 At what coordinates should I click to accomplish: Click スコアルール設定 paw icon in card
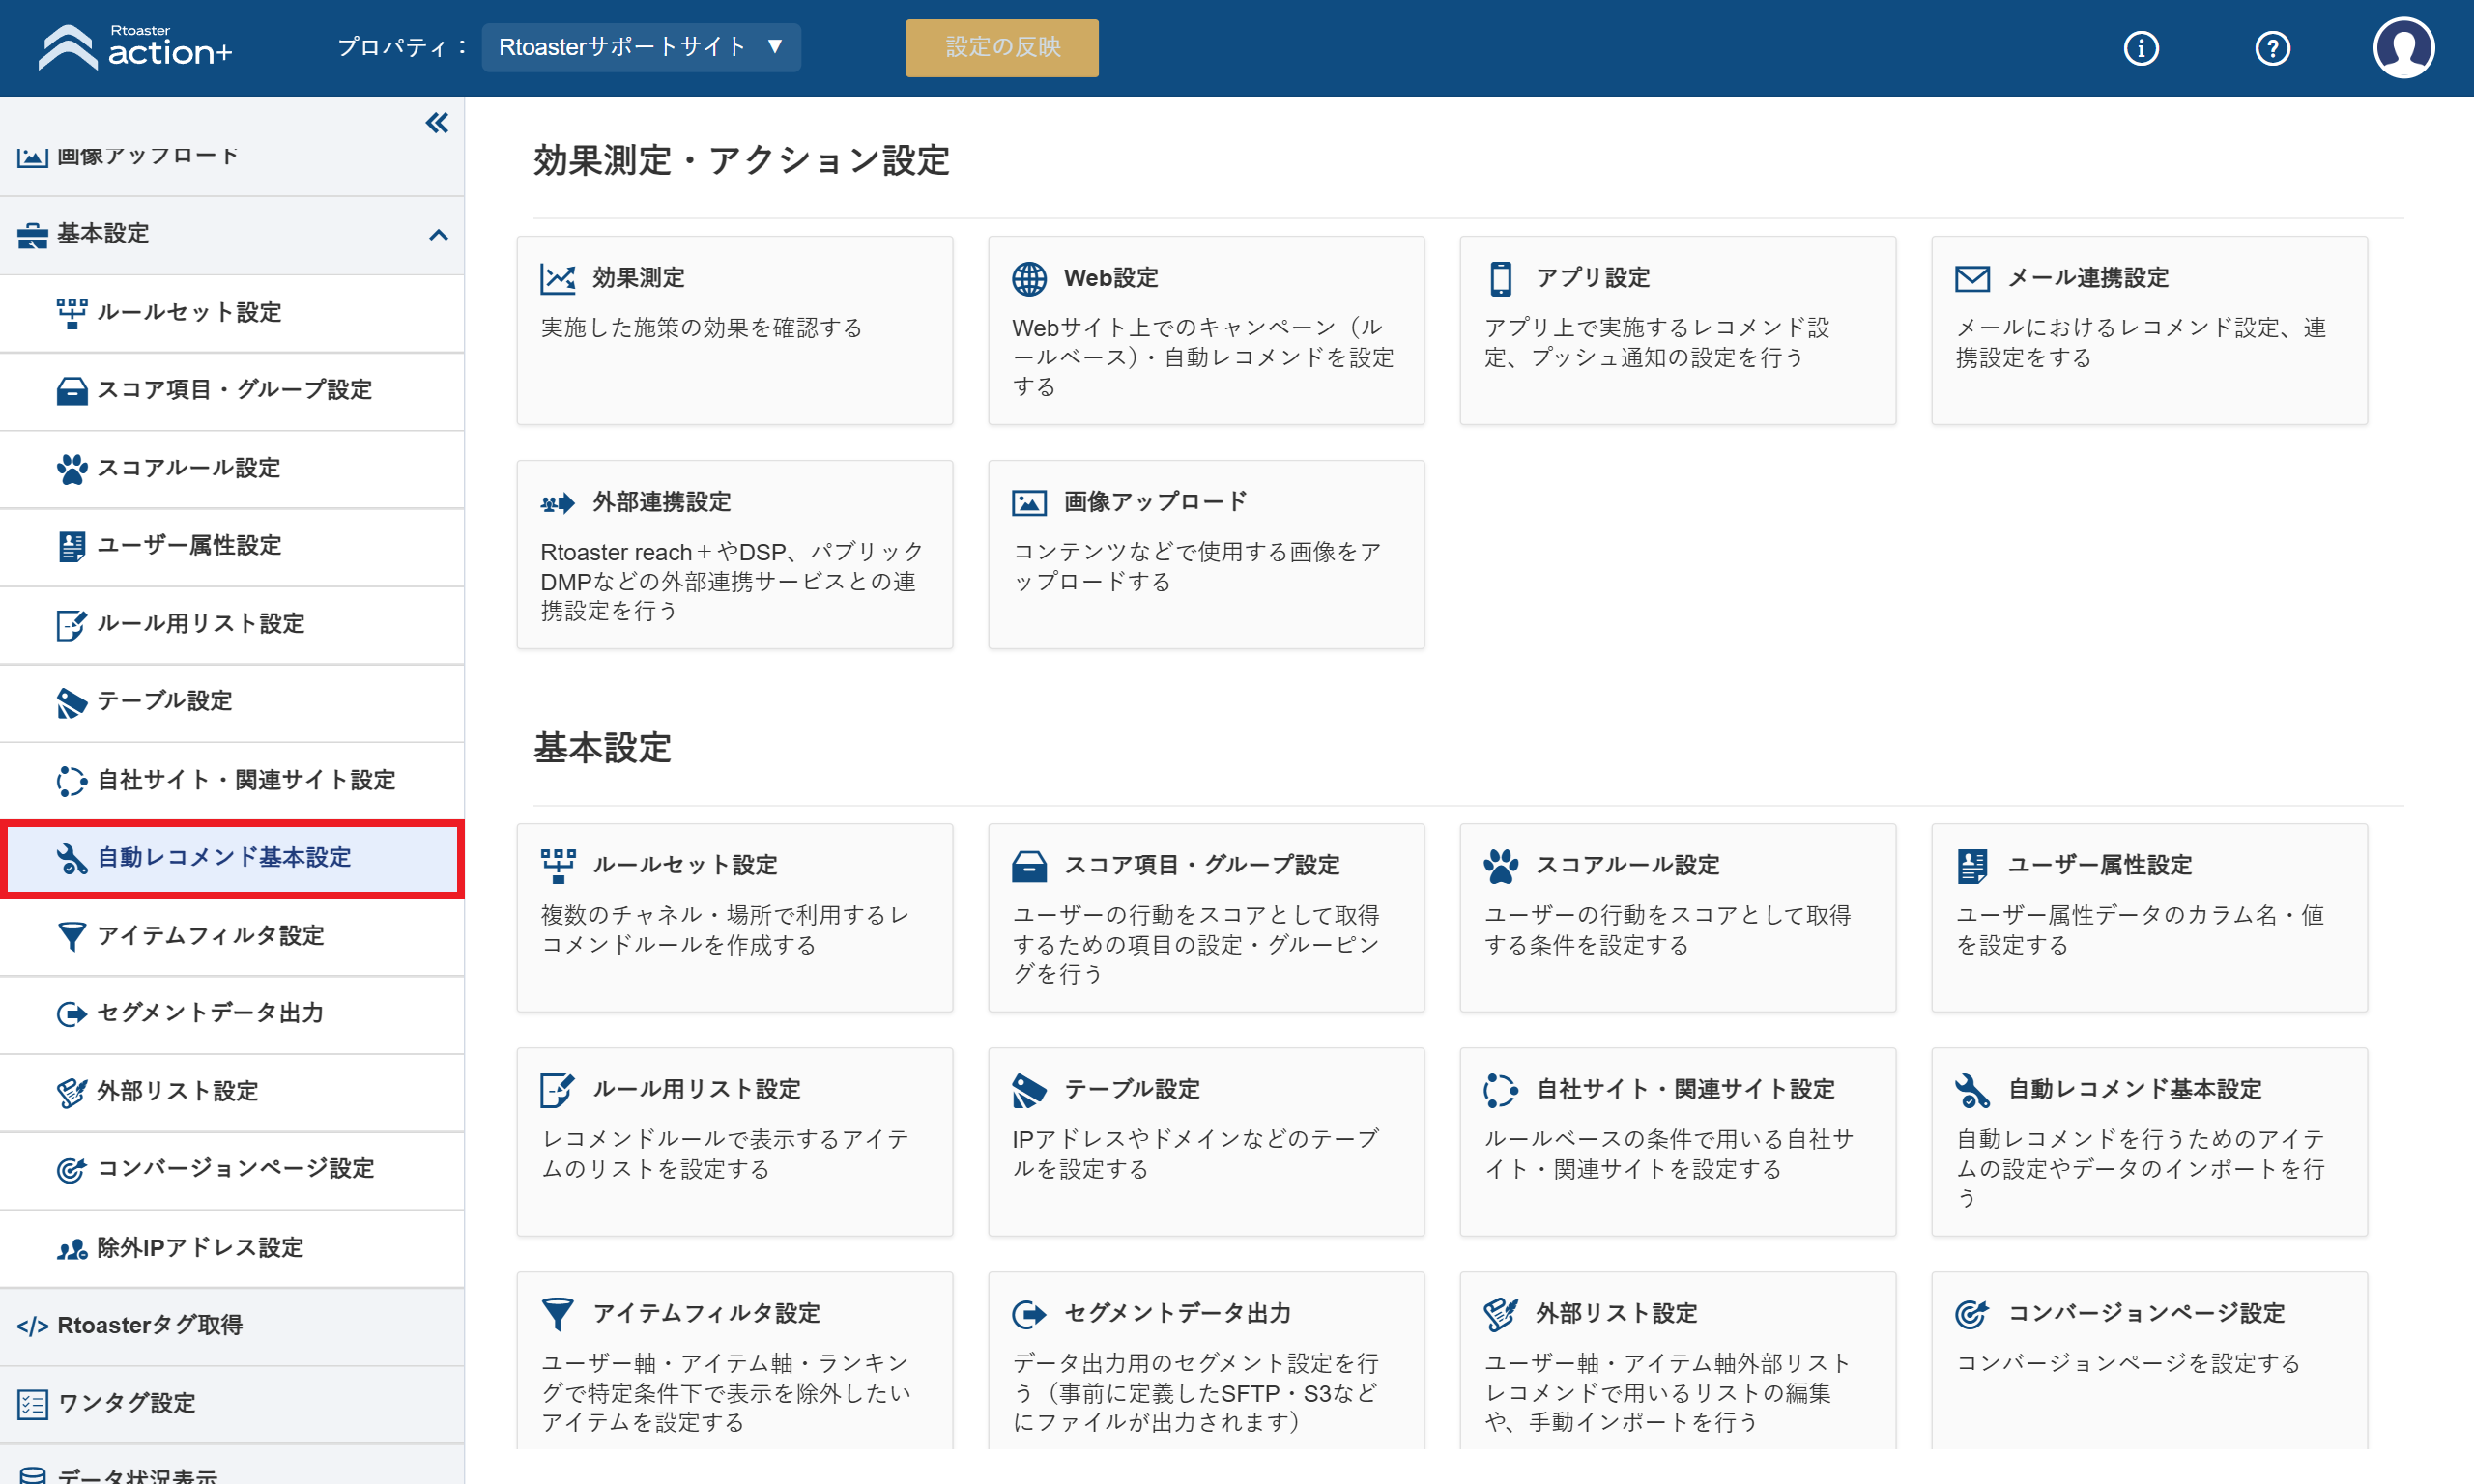pyautogui.click(x=1500, y=866)
